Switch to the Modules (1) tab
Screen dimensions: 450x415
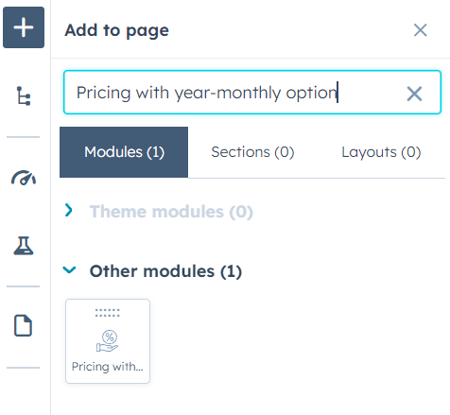click(124, 152)
